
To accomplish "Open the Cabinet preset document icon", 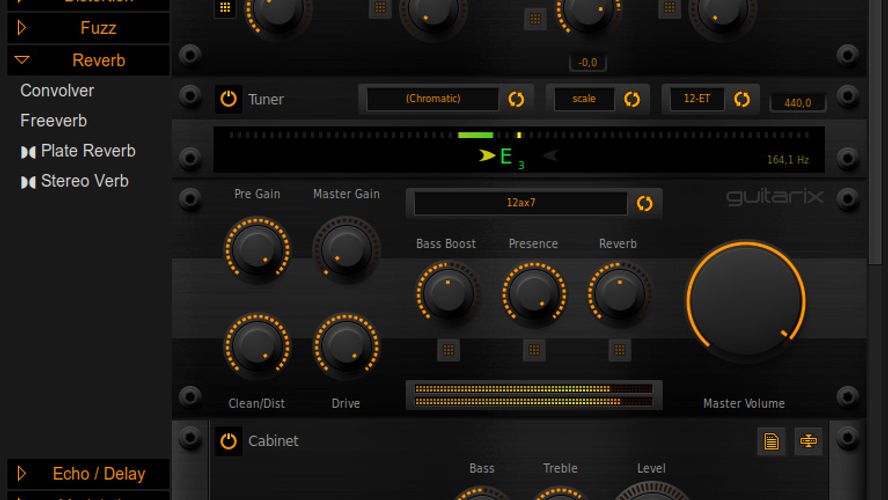I will (x=771, y=441).
